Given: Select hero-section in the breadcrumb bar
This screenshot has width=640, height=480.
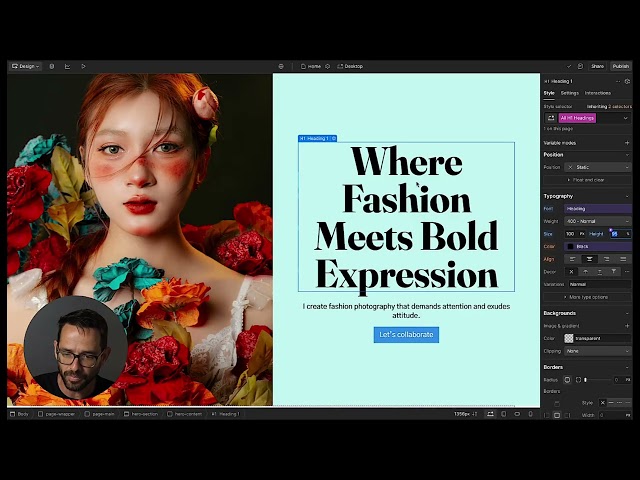Looking at the screenshot, I should 144,413.
